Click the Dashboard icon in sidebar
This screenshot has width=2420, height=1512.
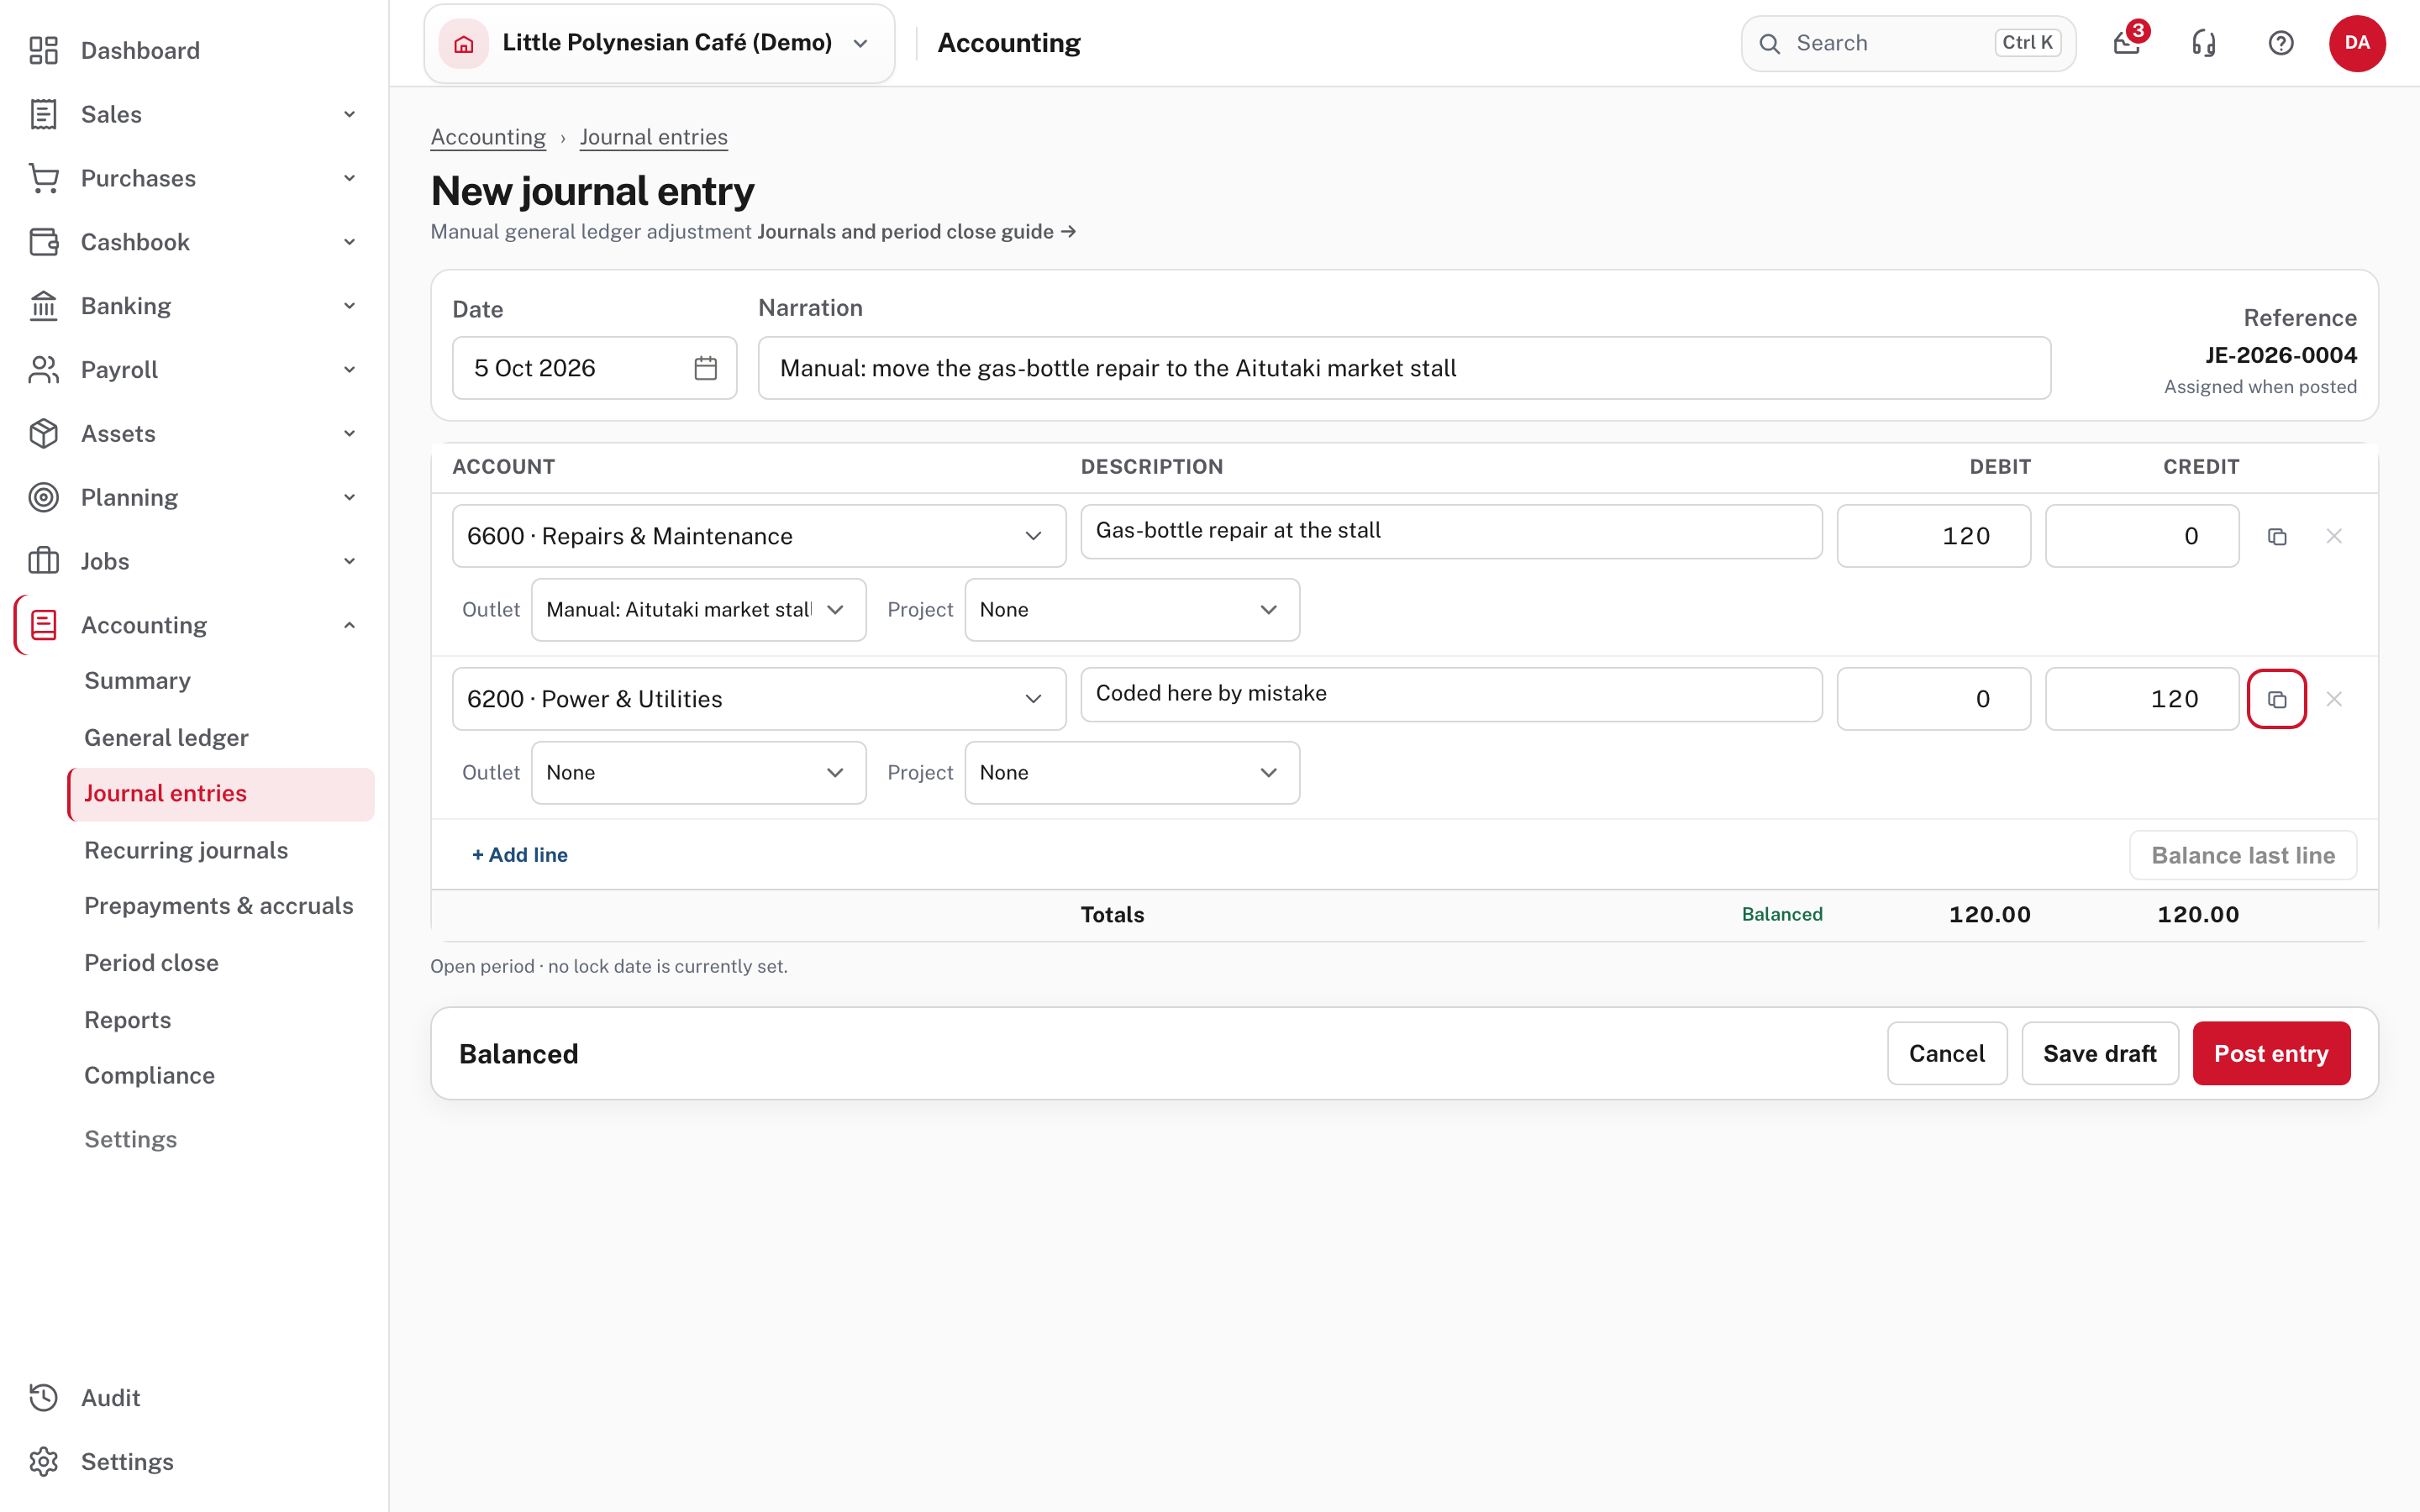(44, 50)
